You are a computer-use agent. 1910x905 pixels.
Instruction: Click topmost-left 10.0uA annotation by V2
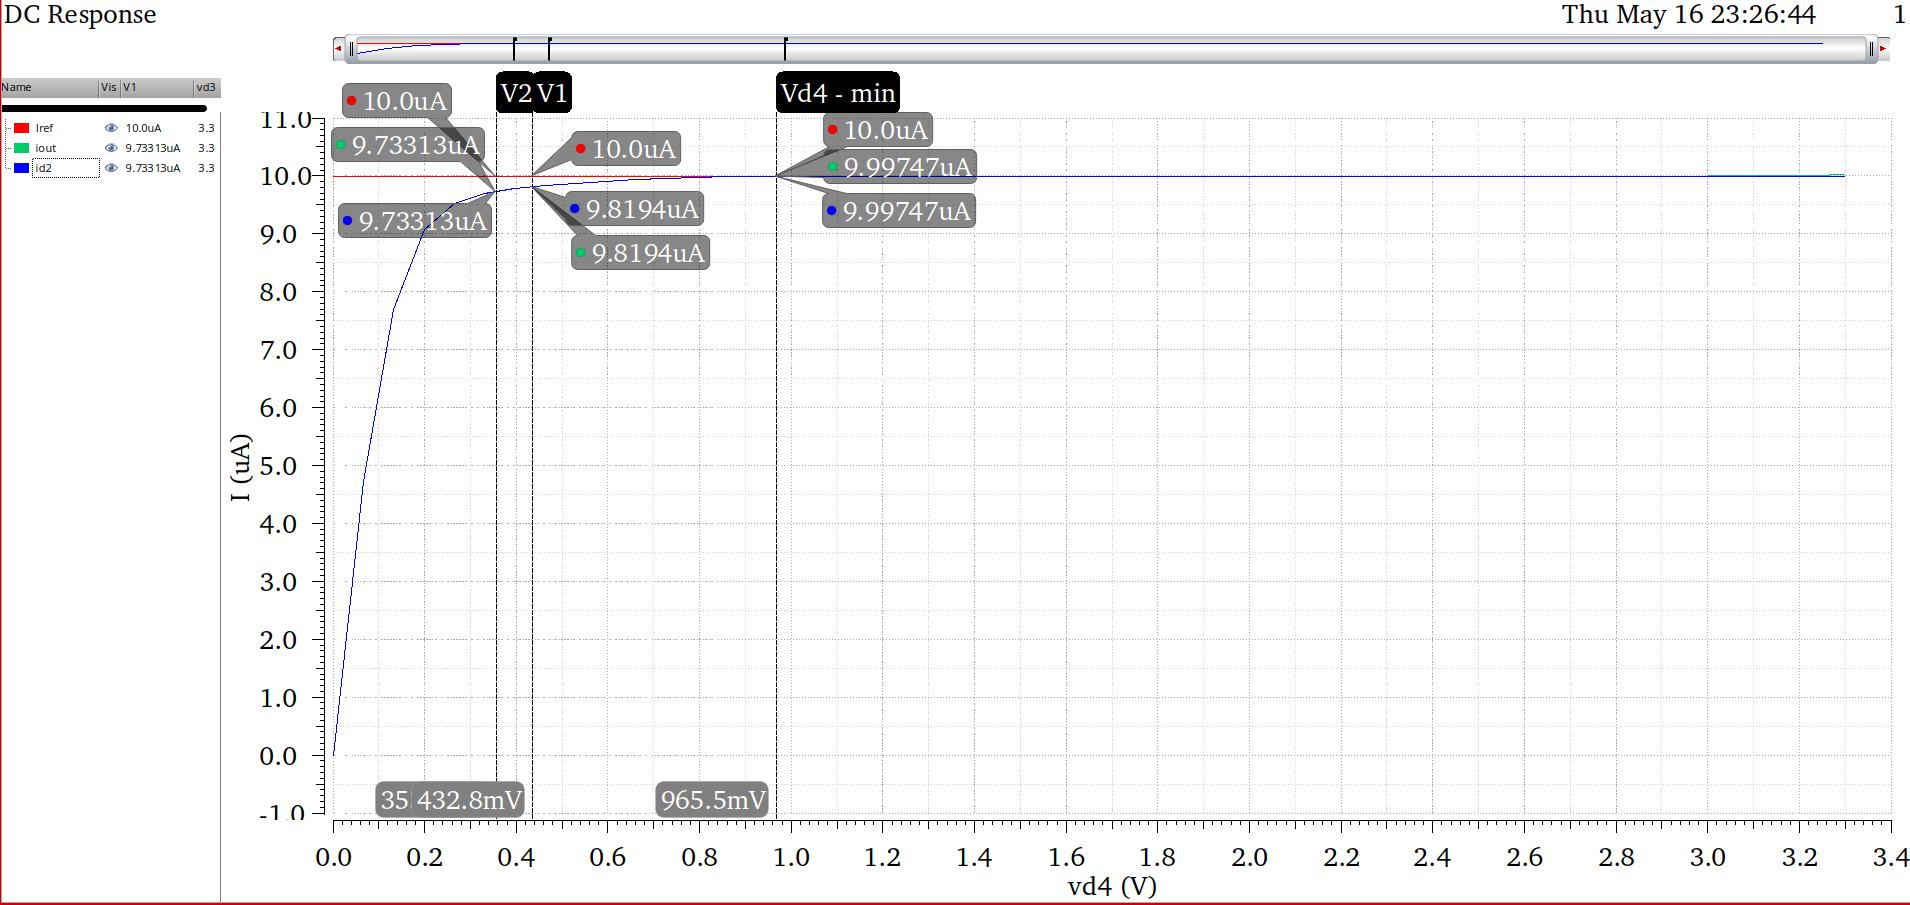tap(397, 101)
